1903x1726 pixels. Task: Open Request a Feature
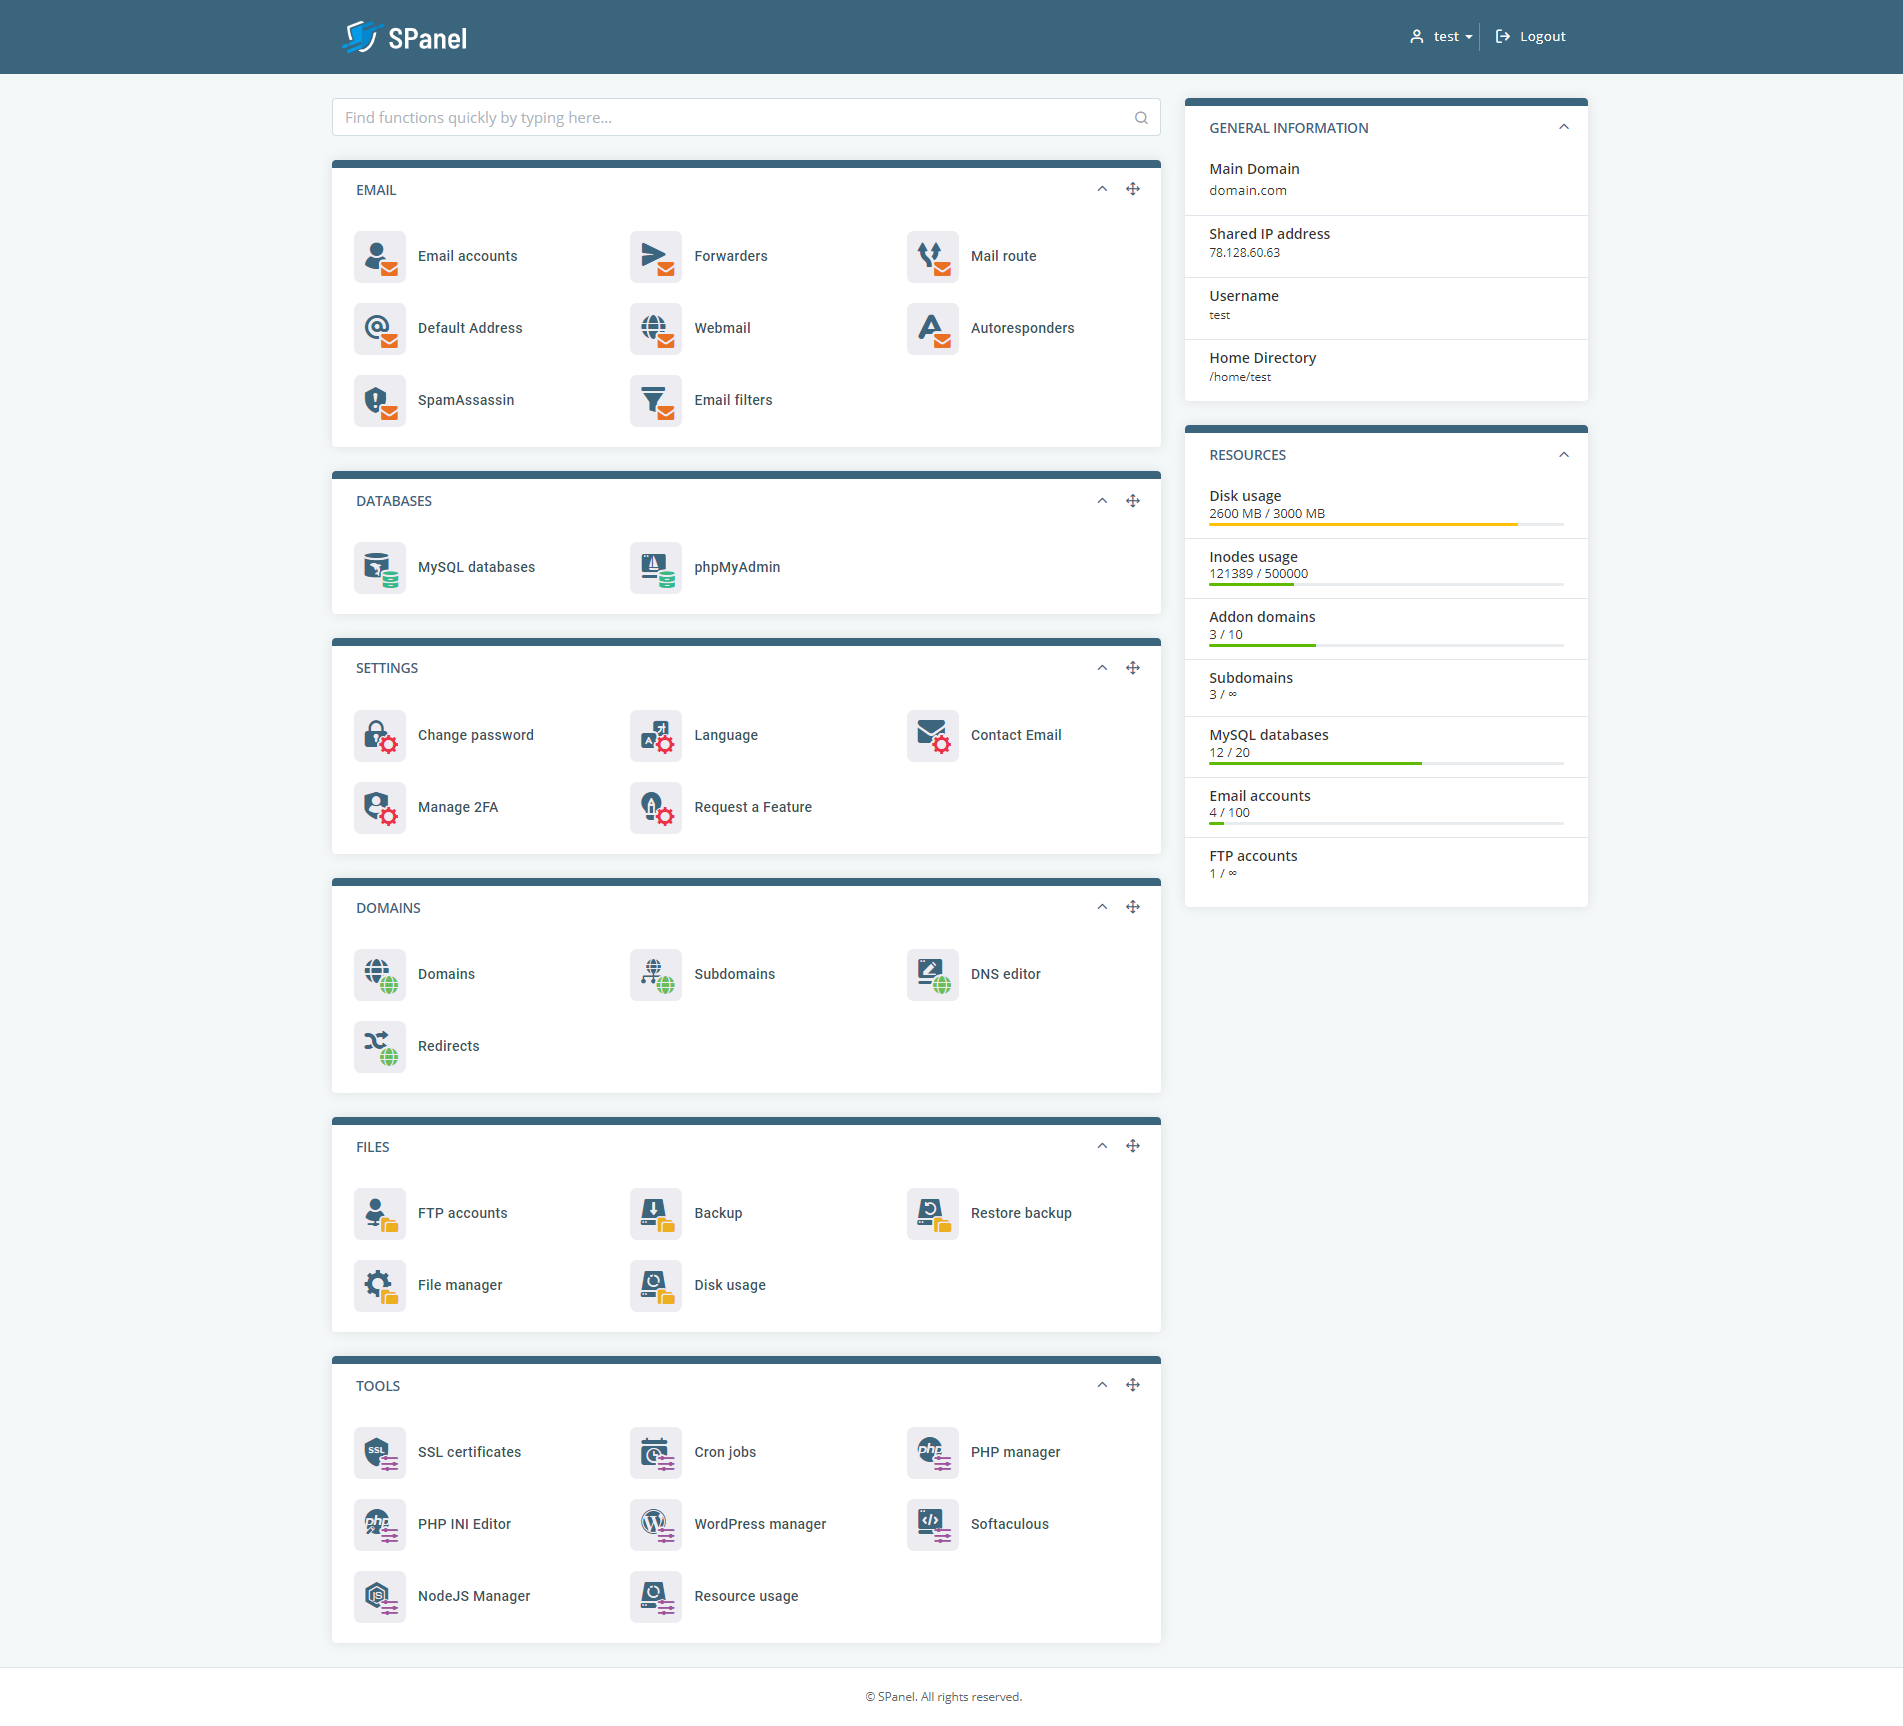[752, 807]
